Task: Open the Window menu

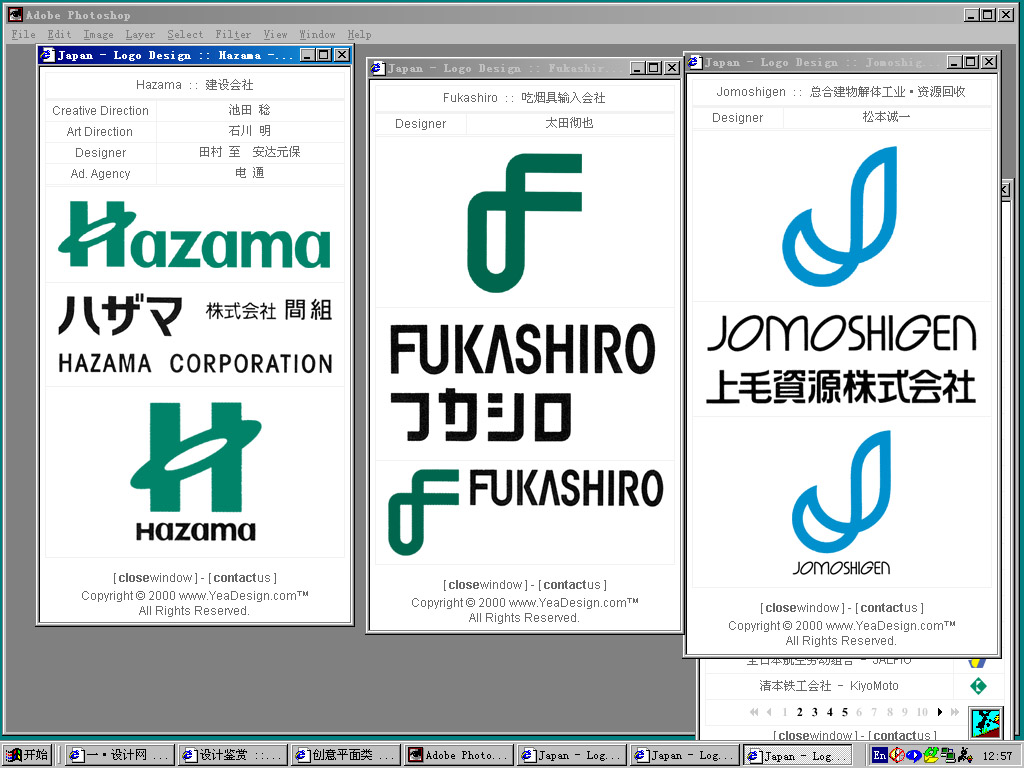Action: pyautogui.click(x=317, y=35)
